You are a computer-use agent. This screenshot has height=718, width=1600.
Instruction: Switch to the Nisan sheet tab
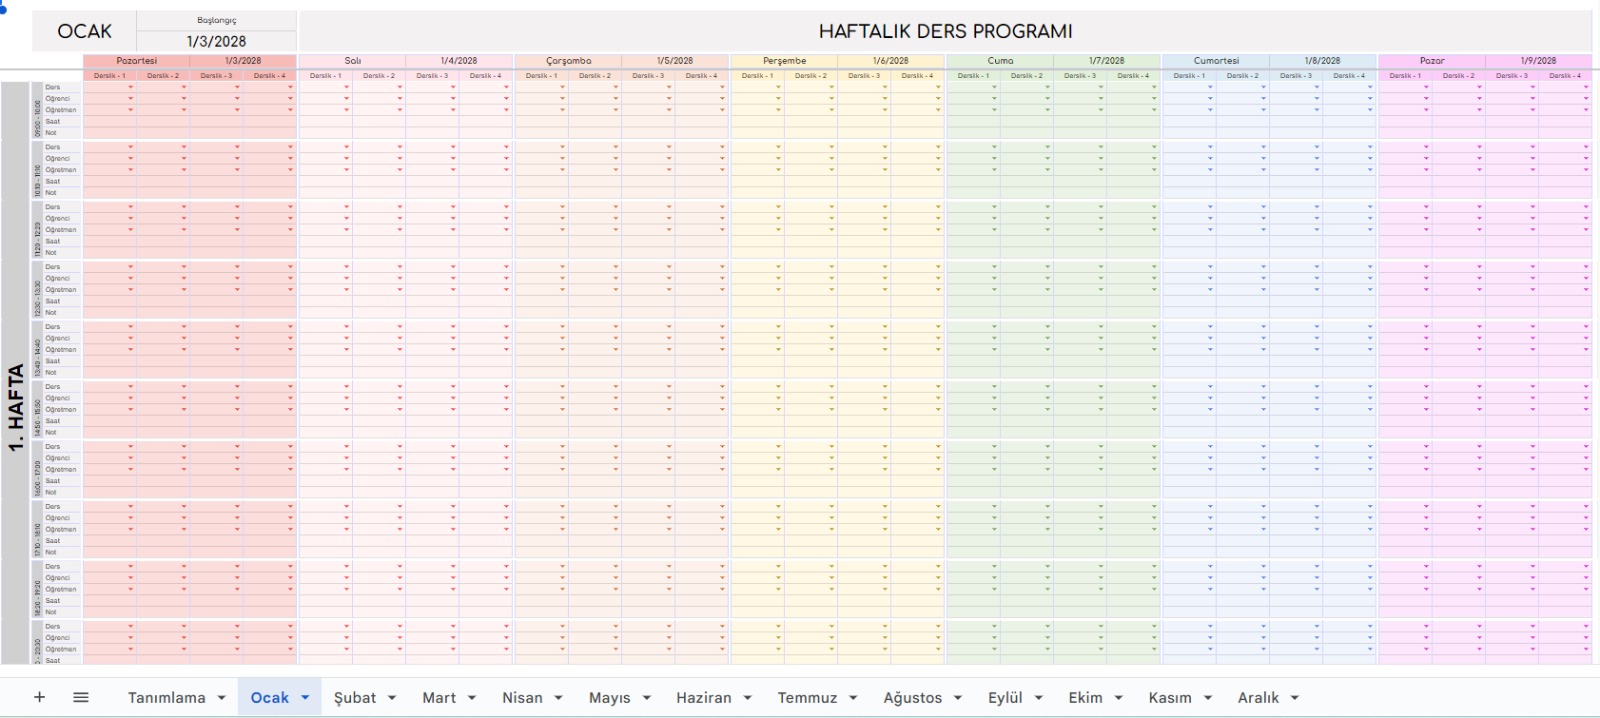click(x=522, y=698)
